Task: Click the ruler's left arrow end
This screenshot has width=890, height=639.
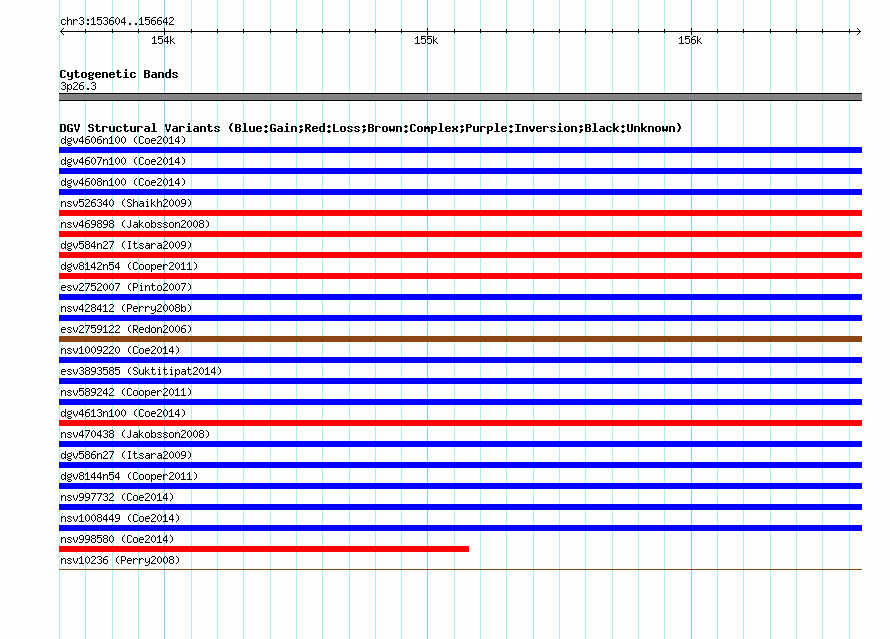Action: click(x=62, y=31)
